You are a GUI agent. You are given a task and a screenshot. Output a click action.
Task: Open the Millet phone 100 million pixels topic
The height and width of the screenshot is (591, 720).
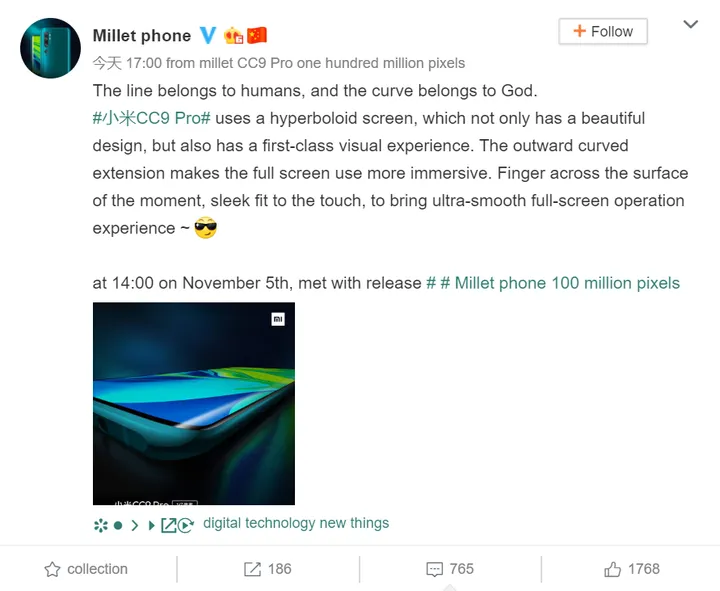[567, 283]
